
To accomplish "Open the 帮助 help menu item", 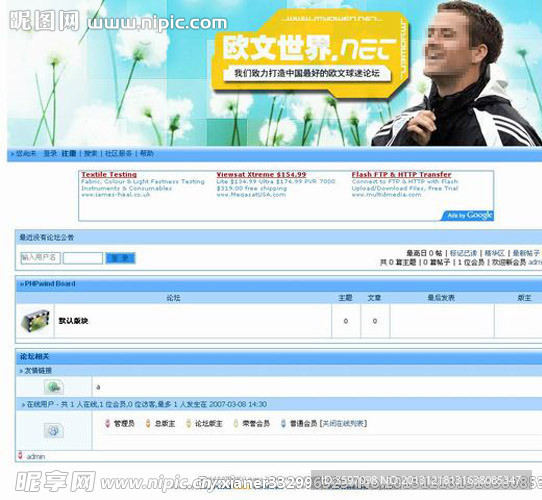I will click(147, 154).
